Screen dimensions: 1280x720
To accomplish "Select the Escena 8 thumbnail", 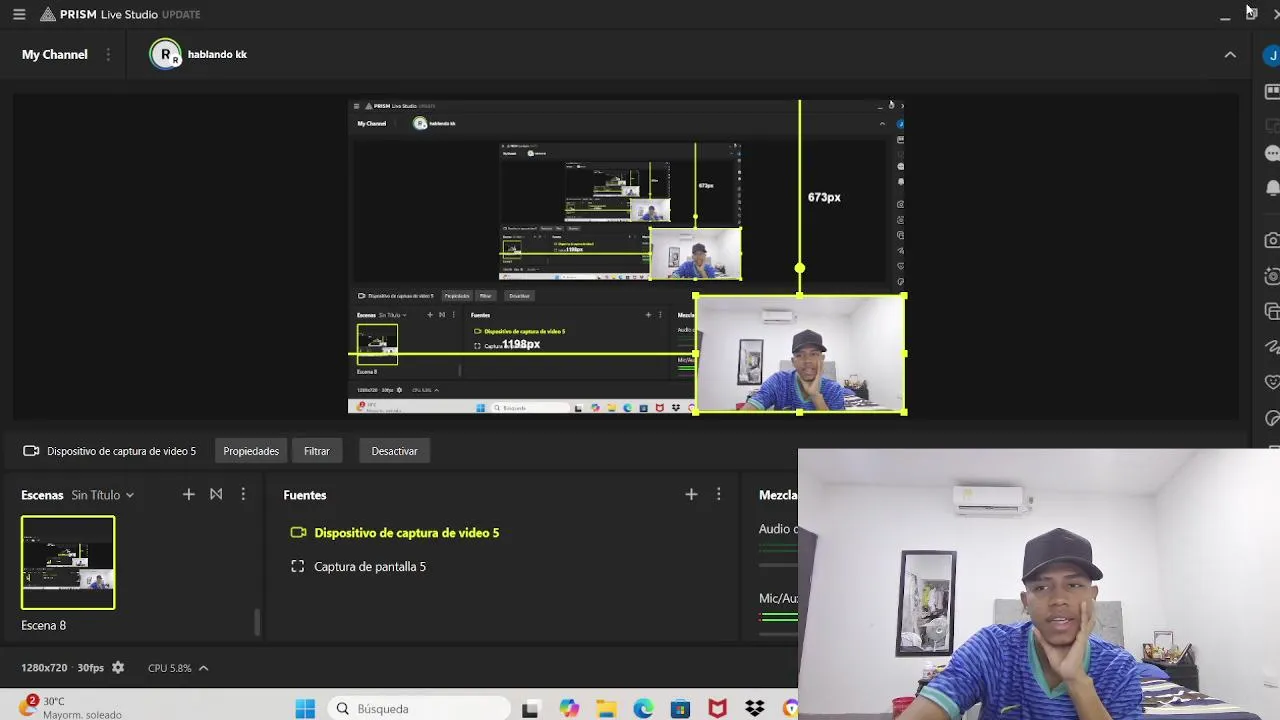I will pyautogui.click(x=68, y=562).
